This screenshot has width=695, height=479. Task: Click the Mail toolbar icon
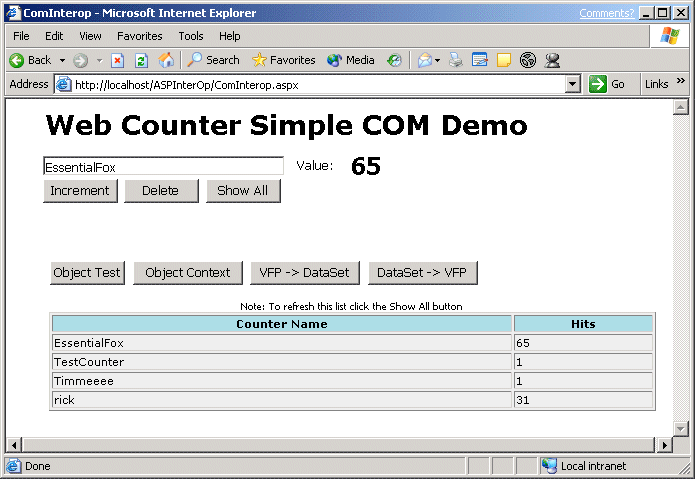coord(424,60)
